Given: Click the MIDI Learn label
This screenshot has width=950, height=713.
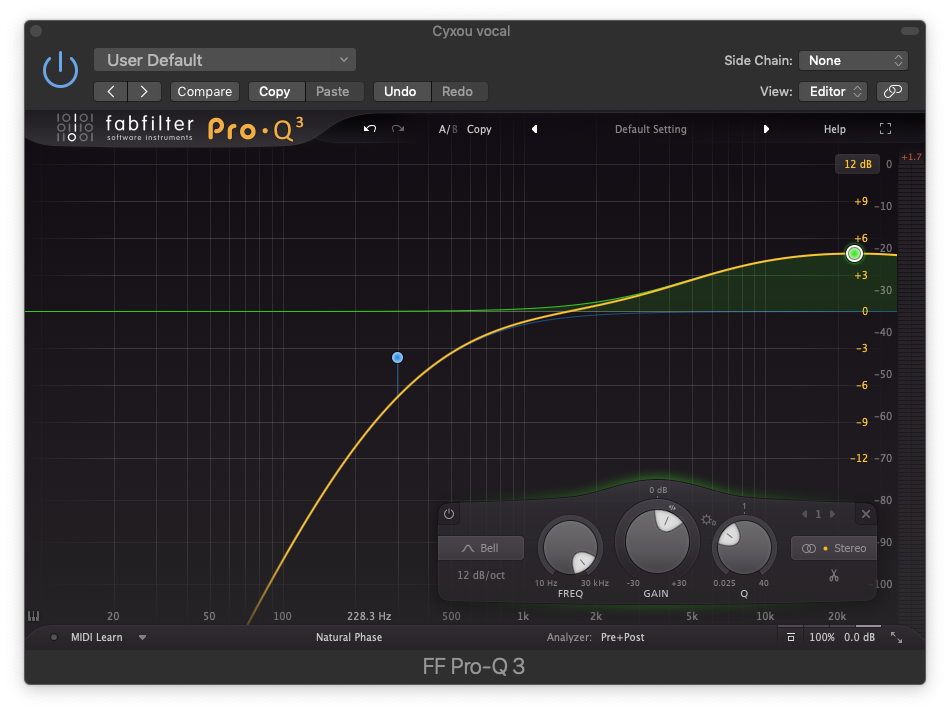Looking at the screenshot, I should pos(96,637).
